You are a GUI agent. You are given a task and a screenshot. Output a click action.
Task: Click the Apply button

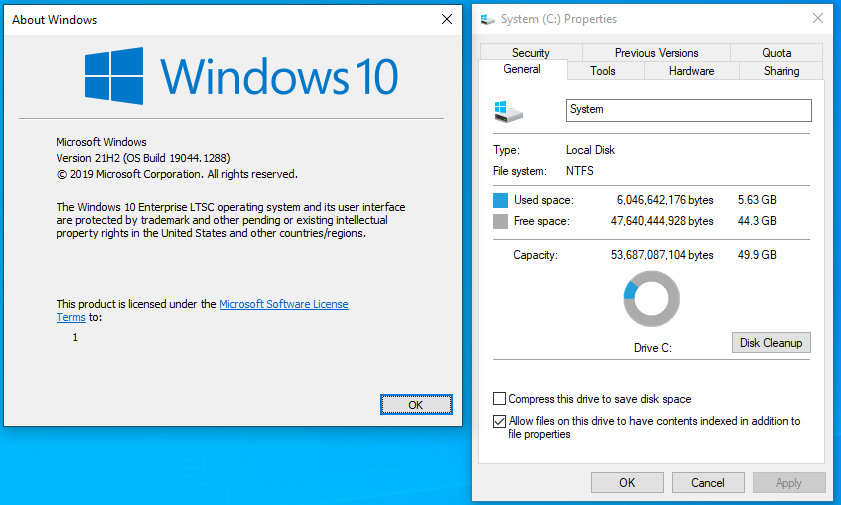(x=788, y=482)
